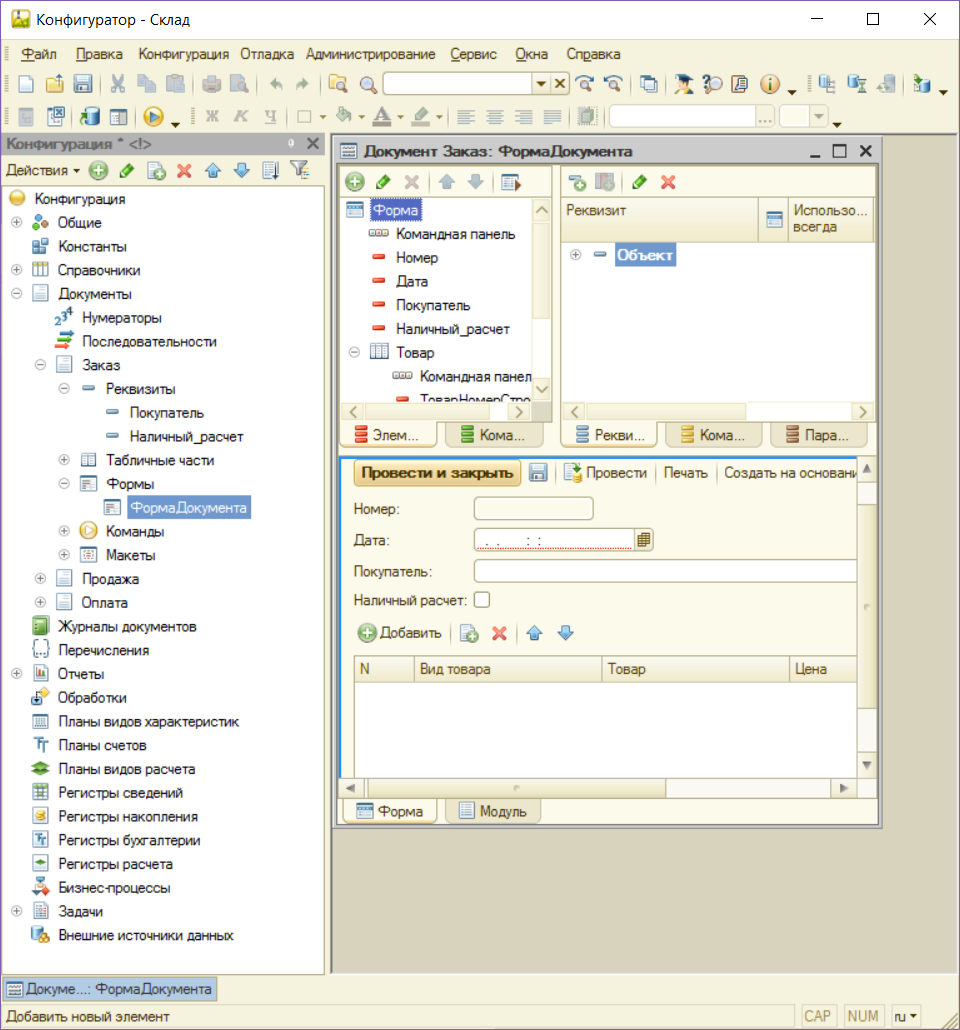Expand the Продажа document node
The height and width of the screenshot is (1030, 960).
pos(41,579)
